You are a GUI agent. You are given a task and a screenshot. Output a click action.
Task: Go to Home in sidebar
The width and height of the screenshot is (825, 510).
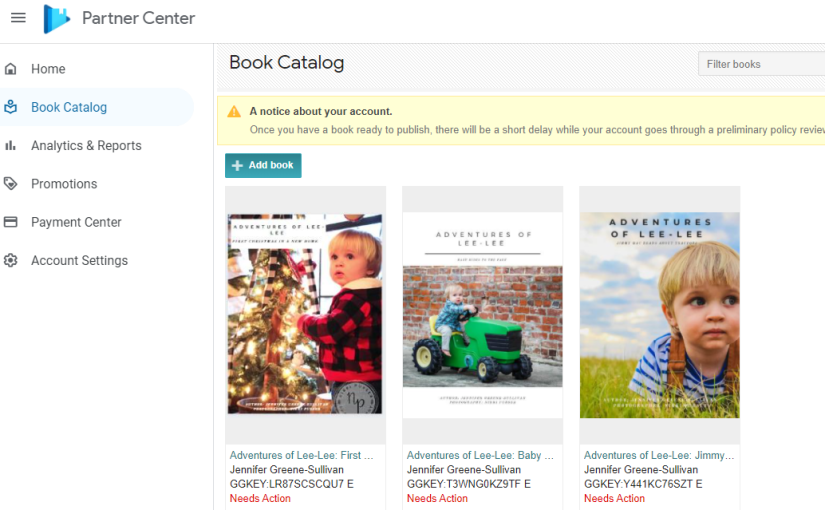48,69
